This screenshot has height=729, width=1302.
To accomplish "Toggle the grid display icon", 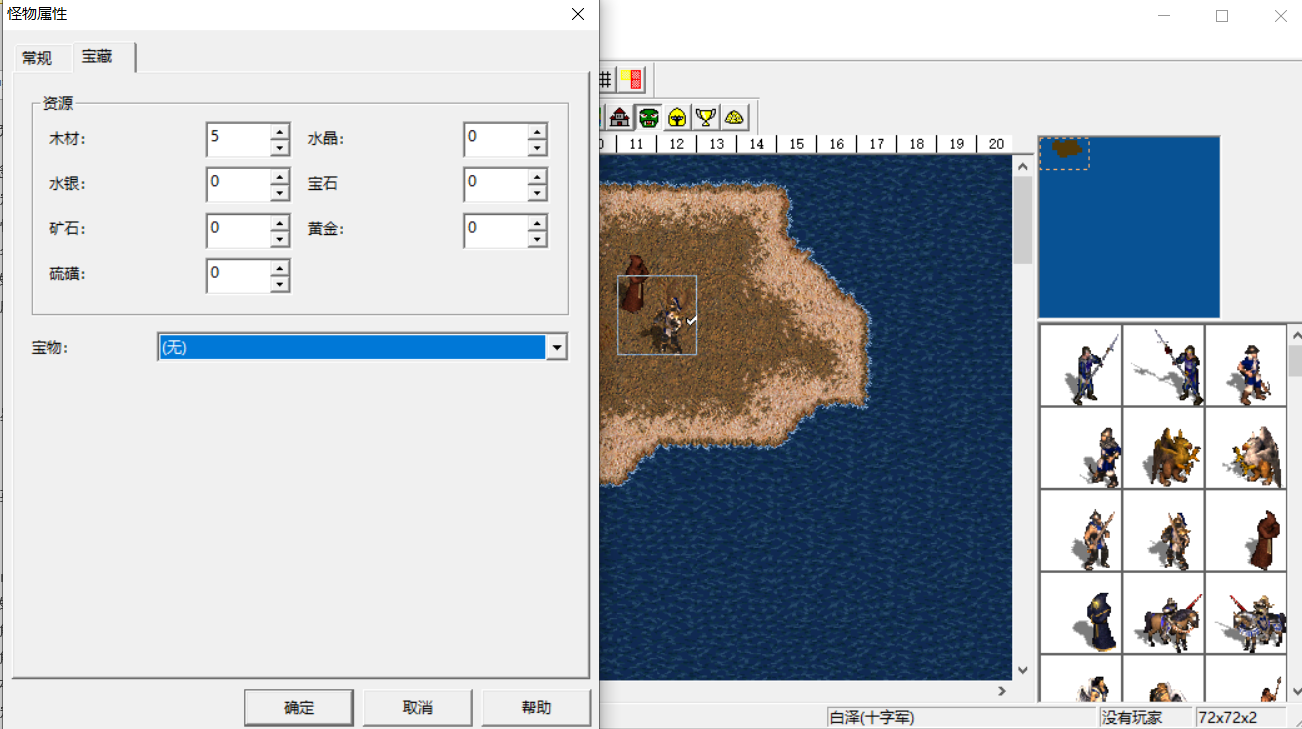I will 605,79.
